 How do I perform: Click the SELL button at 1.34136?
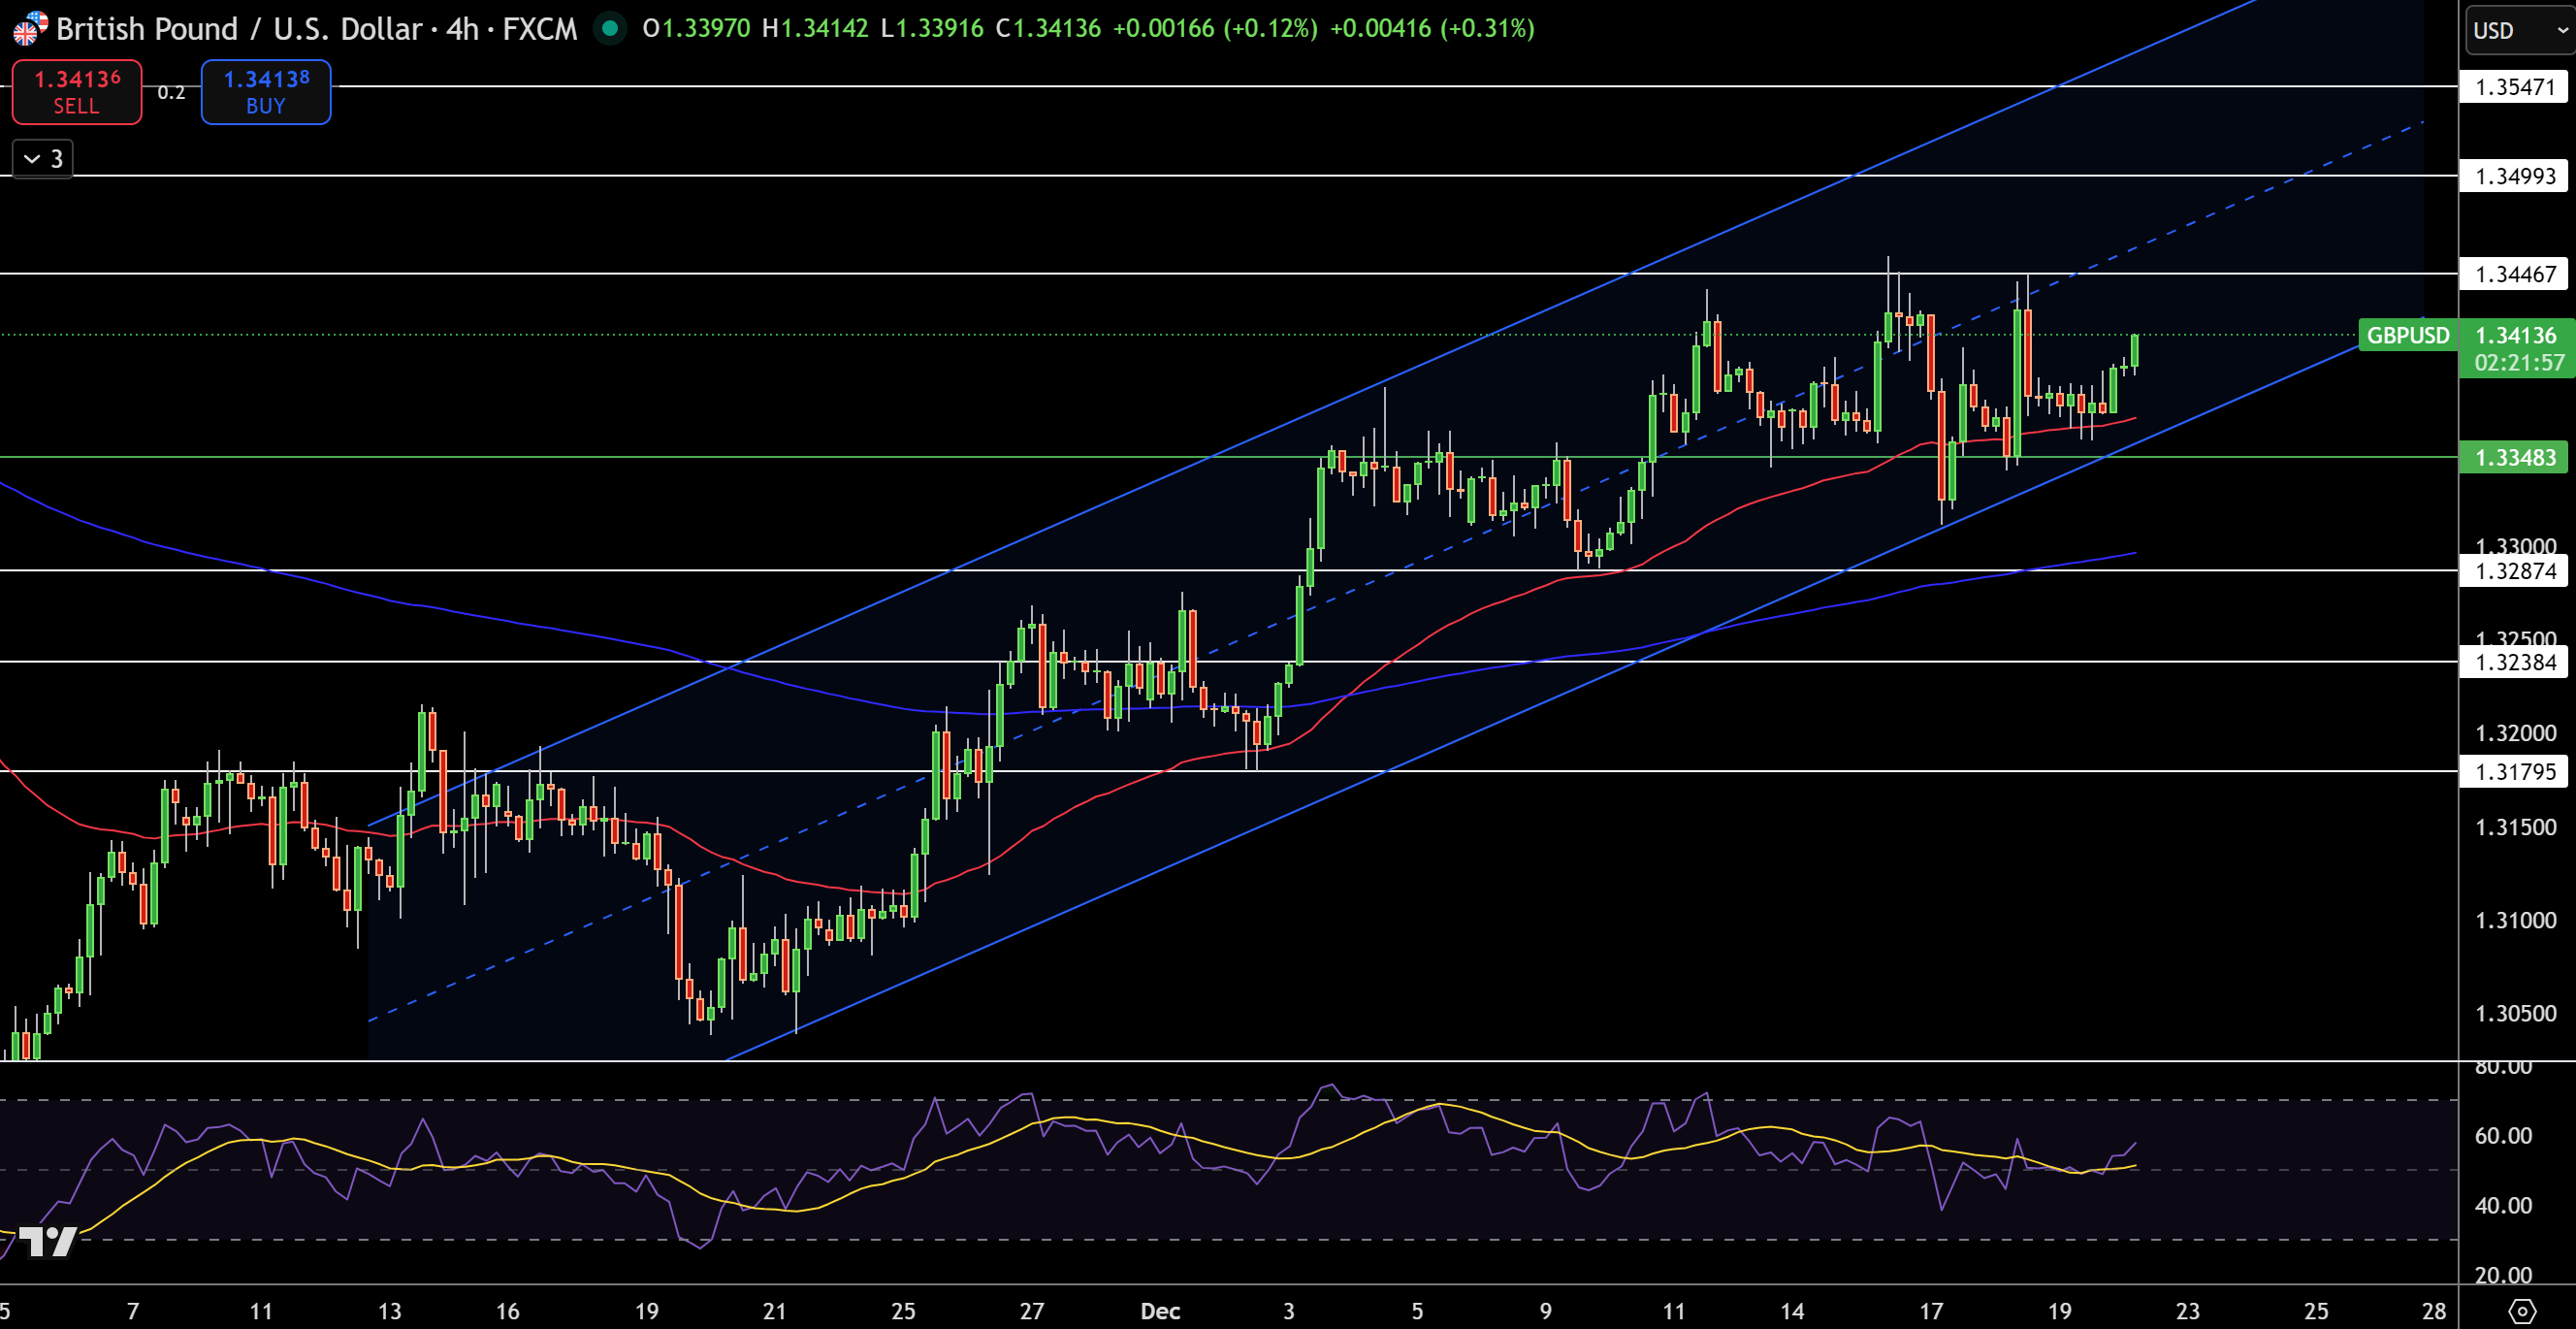tap(76, 91)
